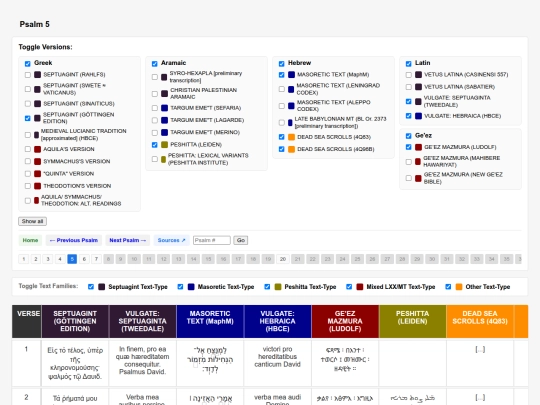The width and height of the screenshot is (540, 405).
Task: Open Previous Psalm link
Action: click(74, 240)
